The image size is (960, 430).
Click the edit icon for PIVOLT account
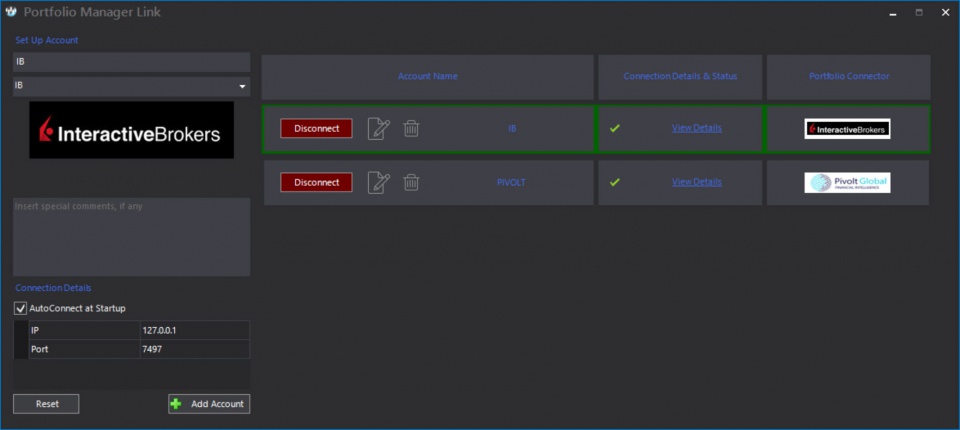[378, 183]
